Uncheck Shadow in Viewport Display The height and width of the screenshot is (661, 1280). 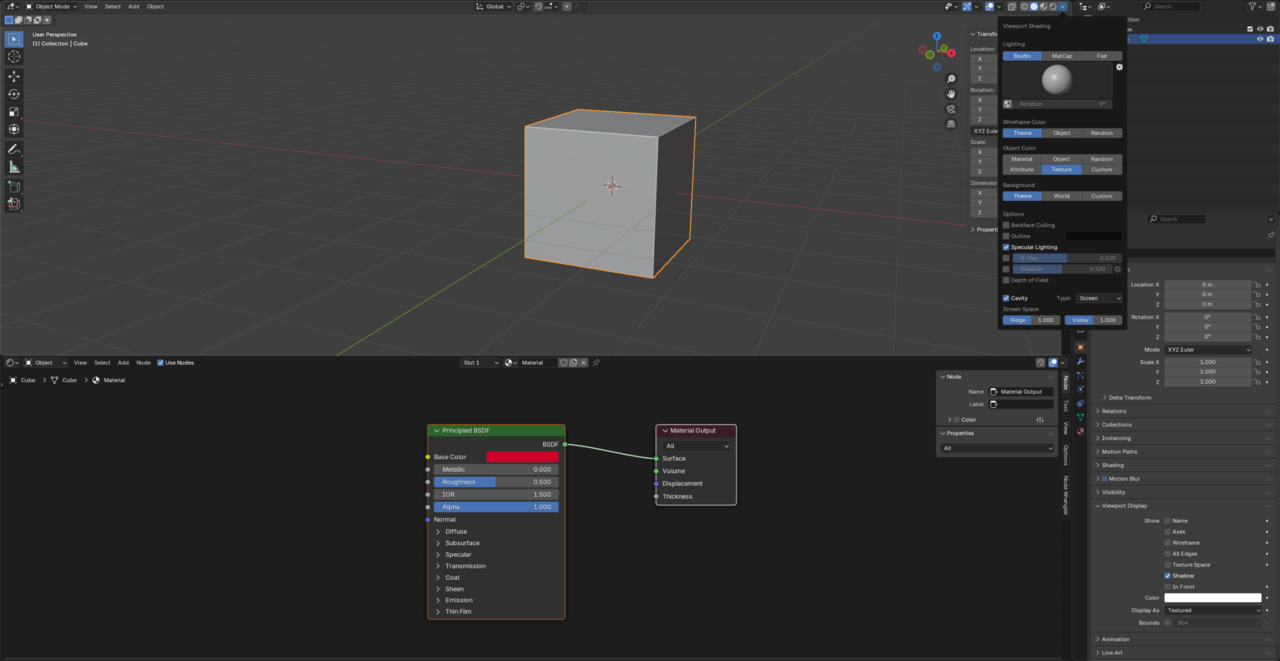coord(1167,576)
